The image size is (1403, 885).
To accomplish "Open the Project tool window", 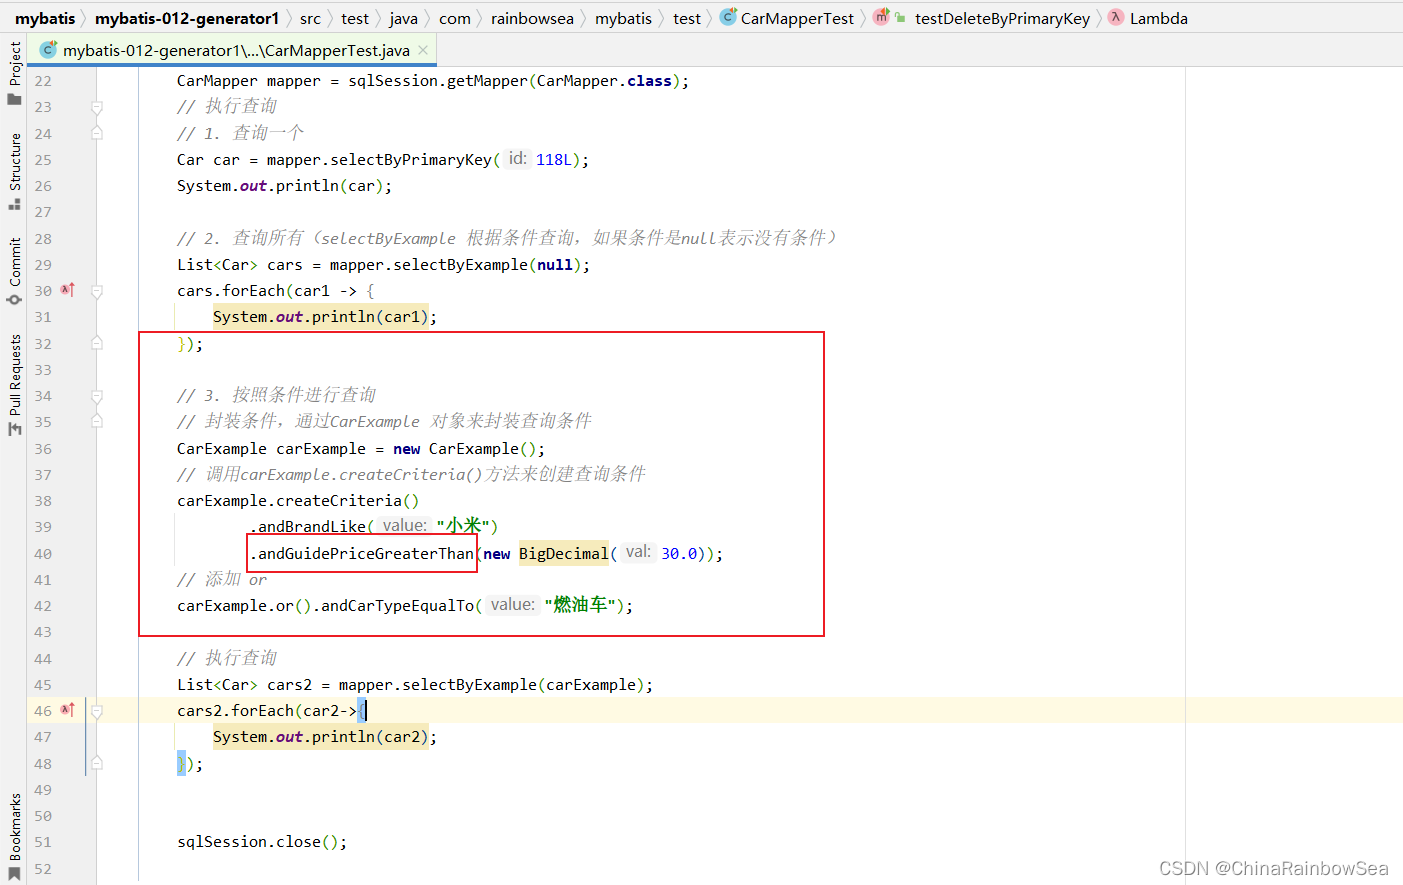I will tap(14, 72).
